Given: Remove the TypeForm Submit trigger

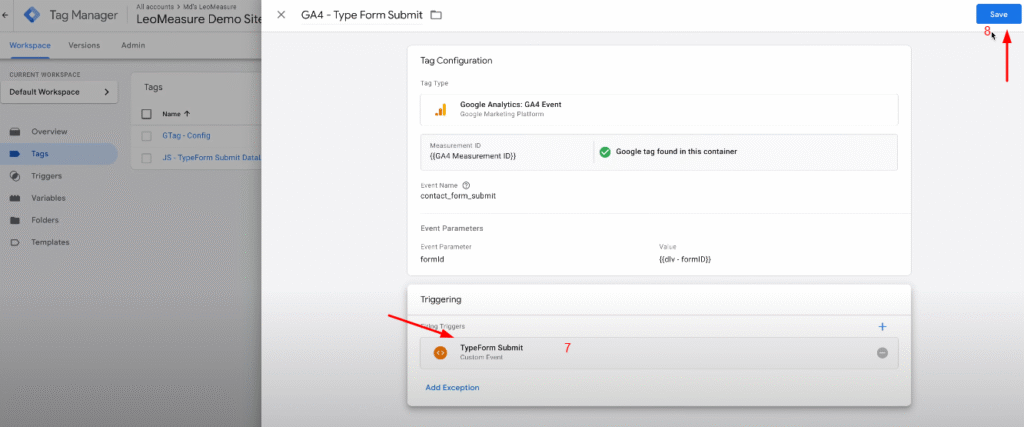Looking at the screenshot, I should 882,353.
